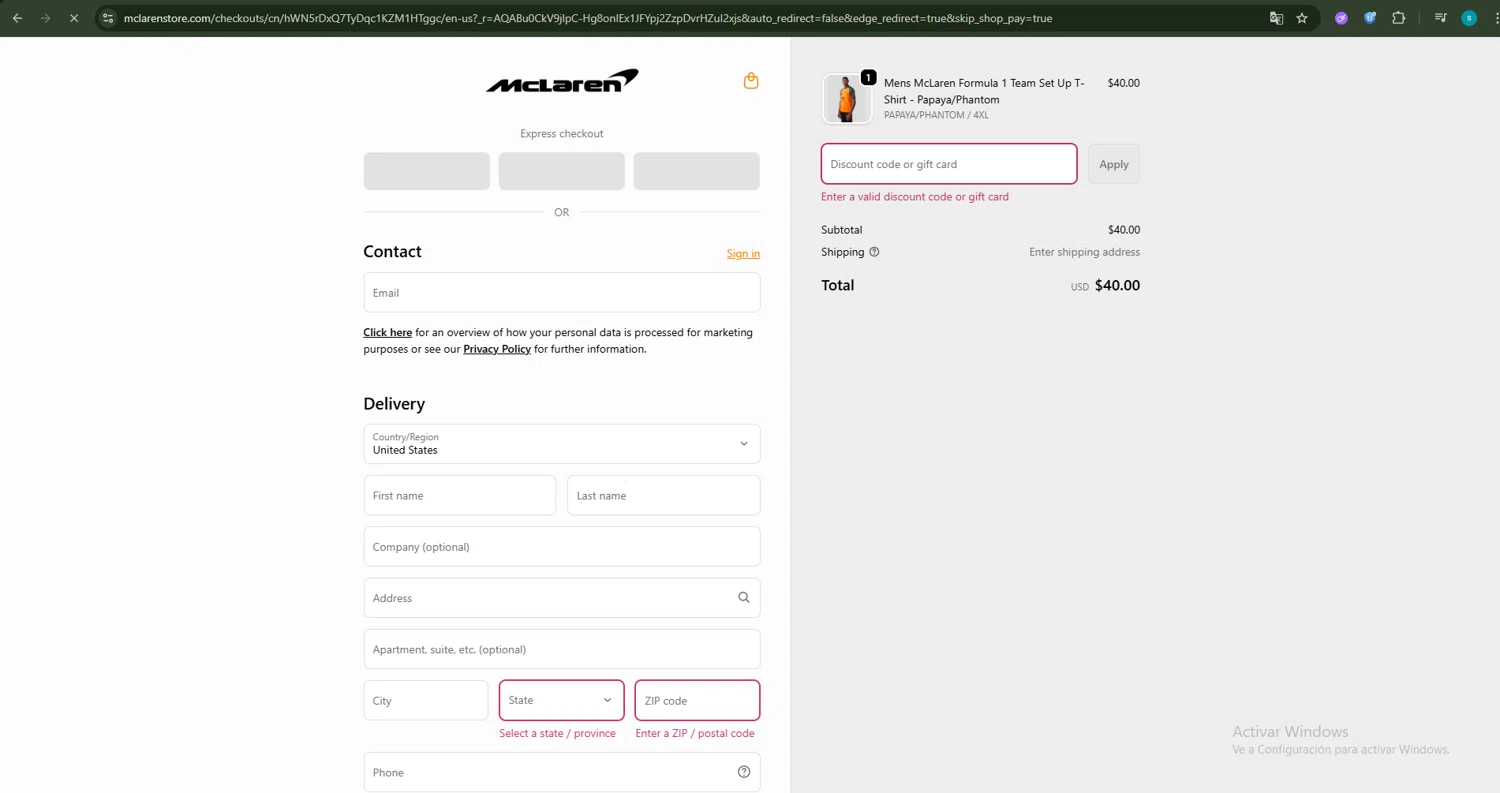Open site information icon in address bar
1500x793 pixels.
pos(108,18)
